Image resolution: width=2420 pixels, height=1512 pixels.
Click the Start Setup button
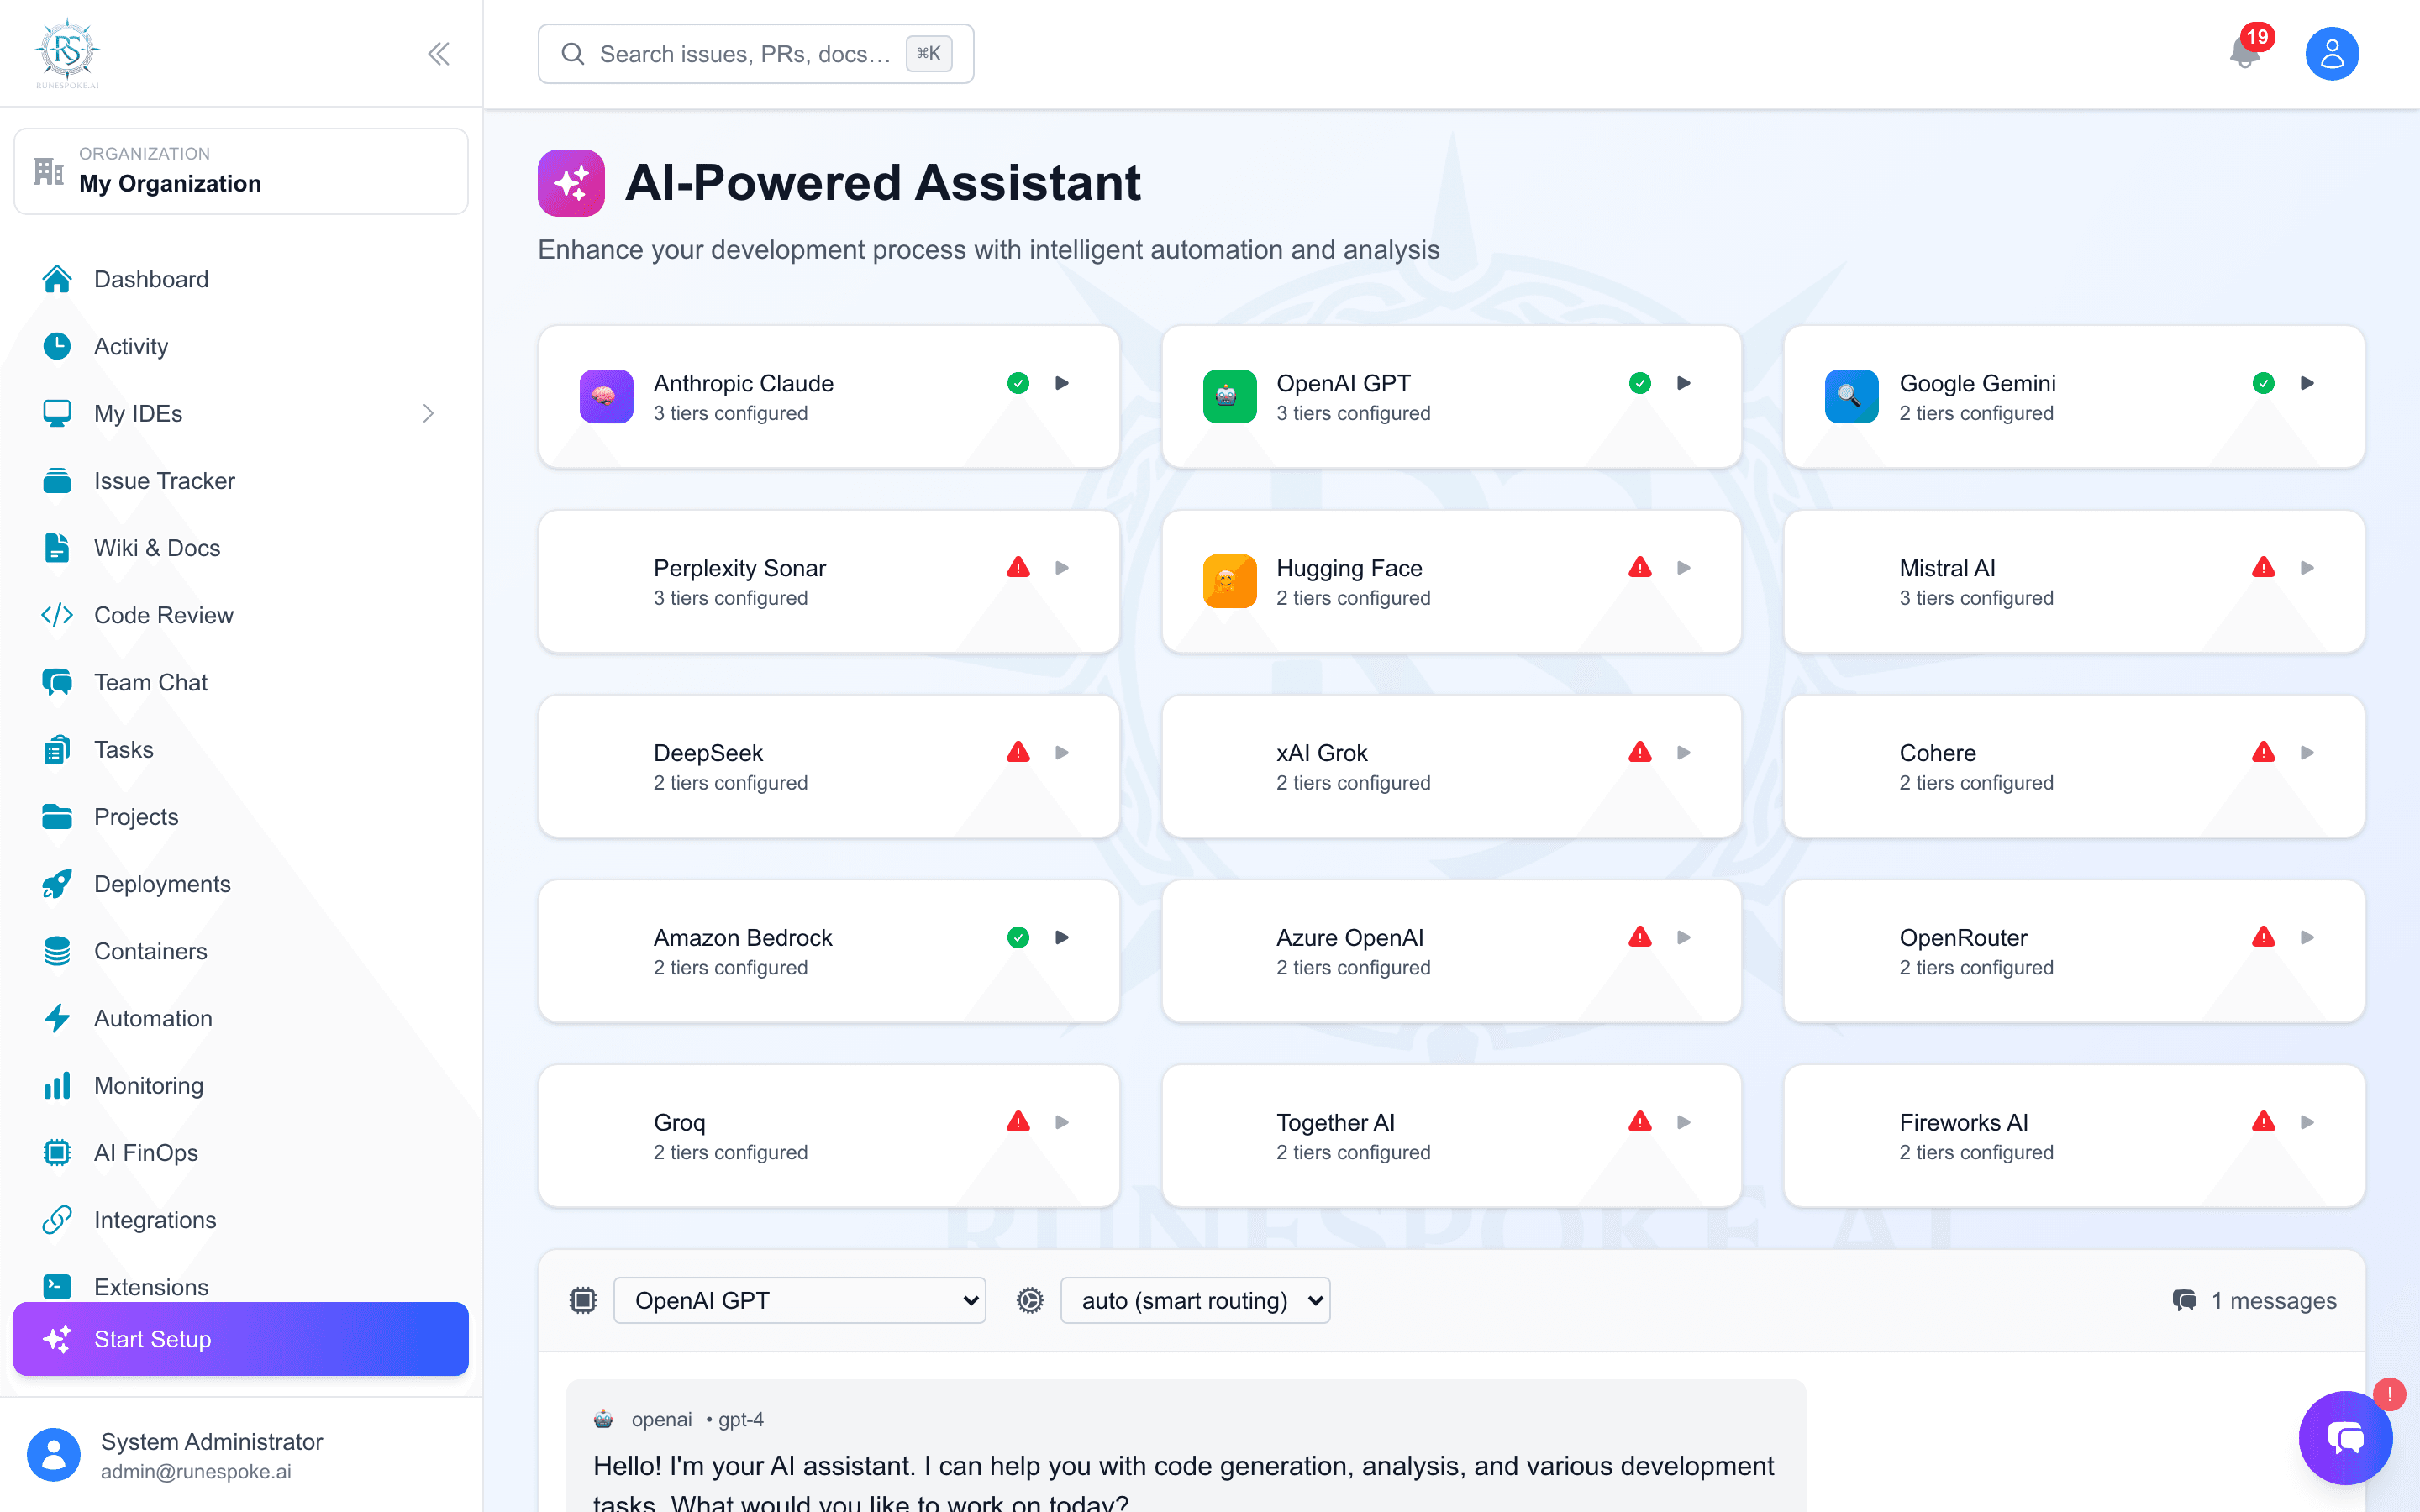[241, 1339]
